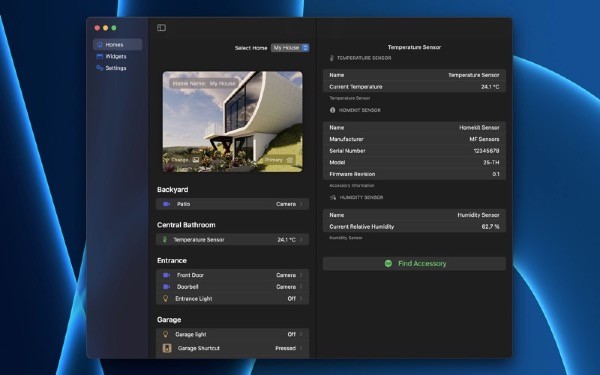The width and height of the screenshot is (600, 375).
Task: Open the Entrance Light row chevron
Action: [301, 298]
